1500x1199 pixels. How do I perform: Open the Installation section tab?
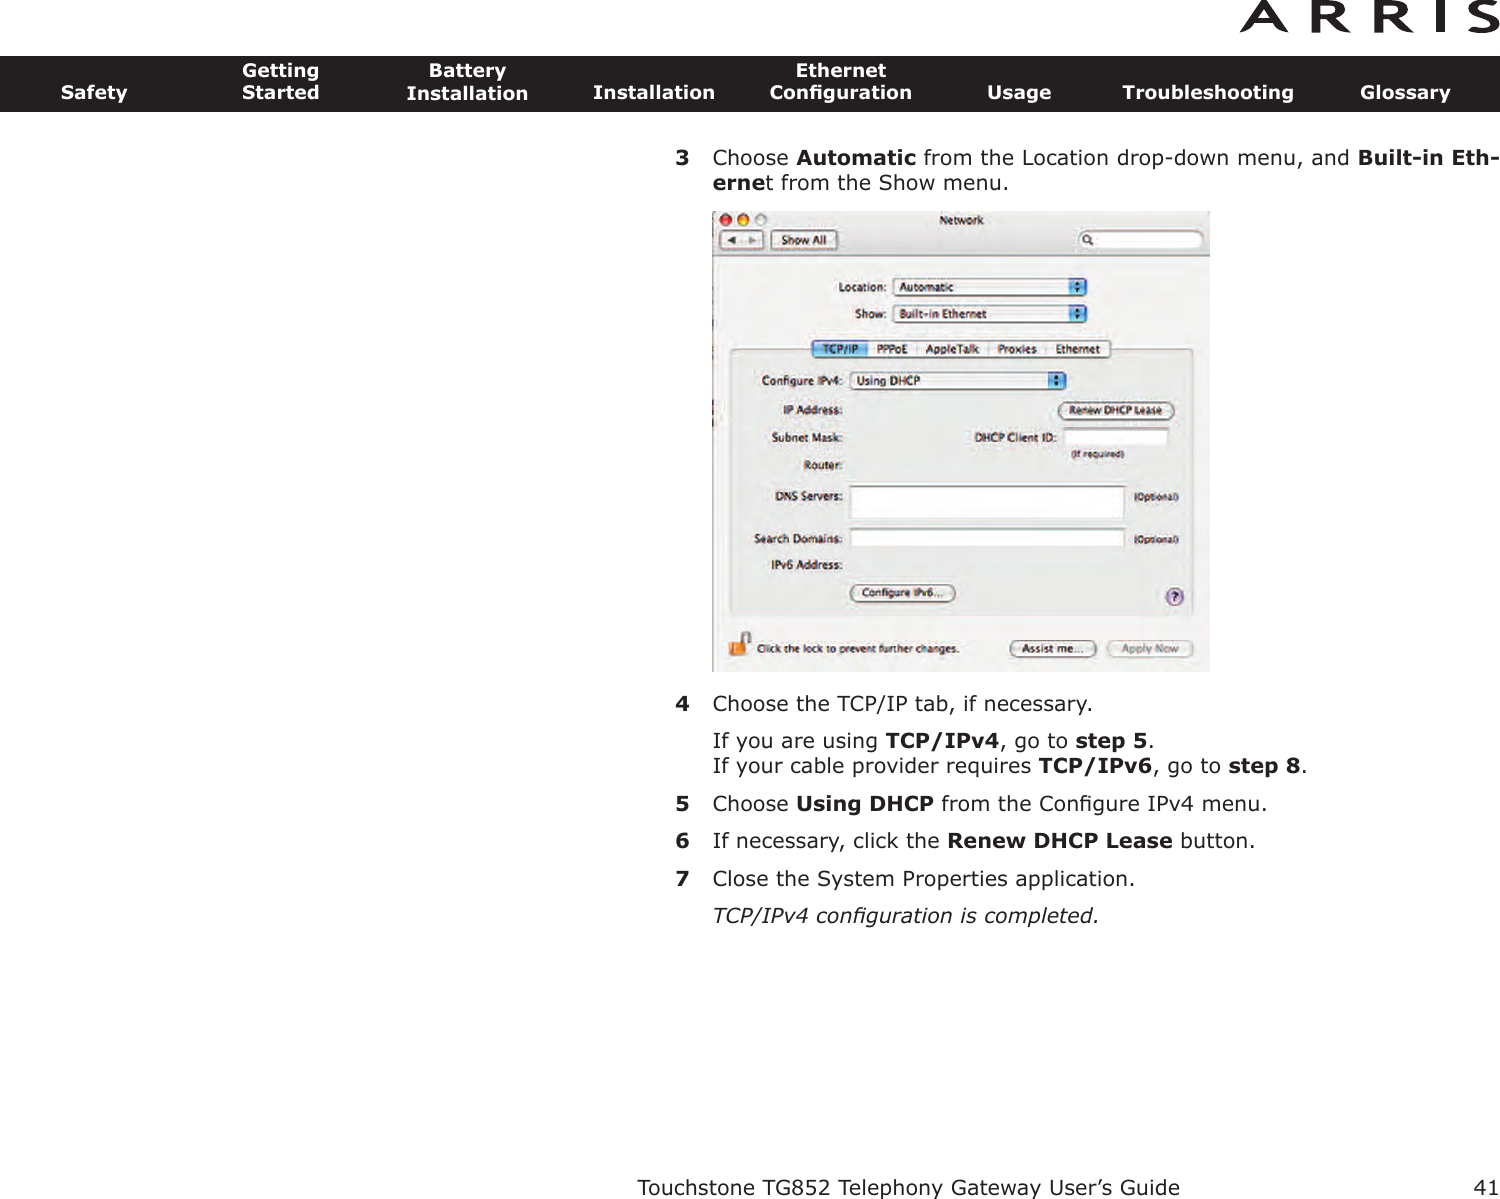point(654,92)
